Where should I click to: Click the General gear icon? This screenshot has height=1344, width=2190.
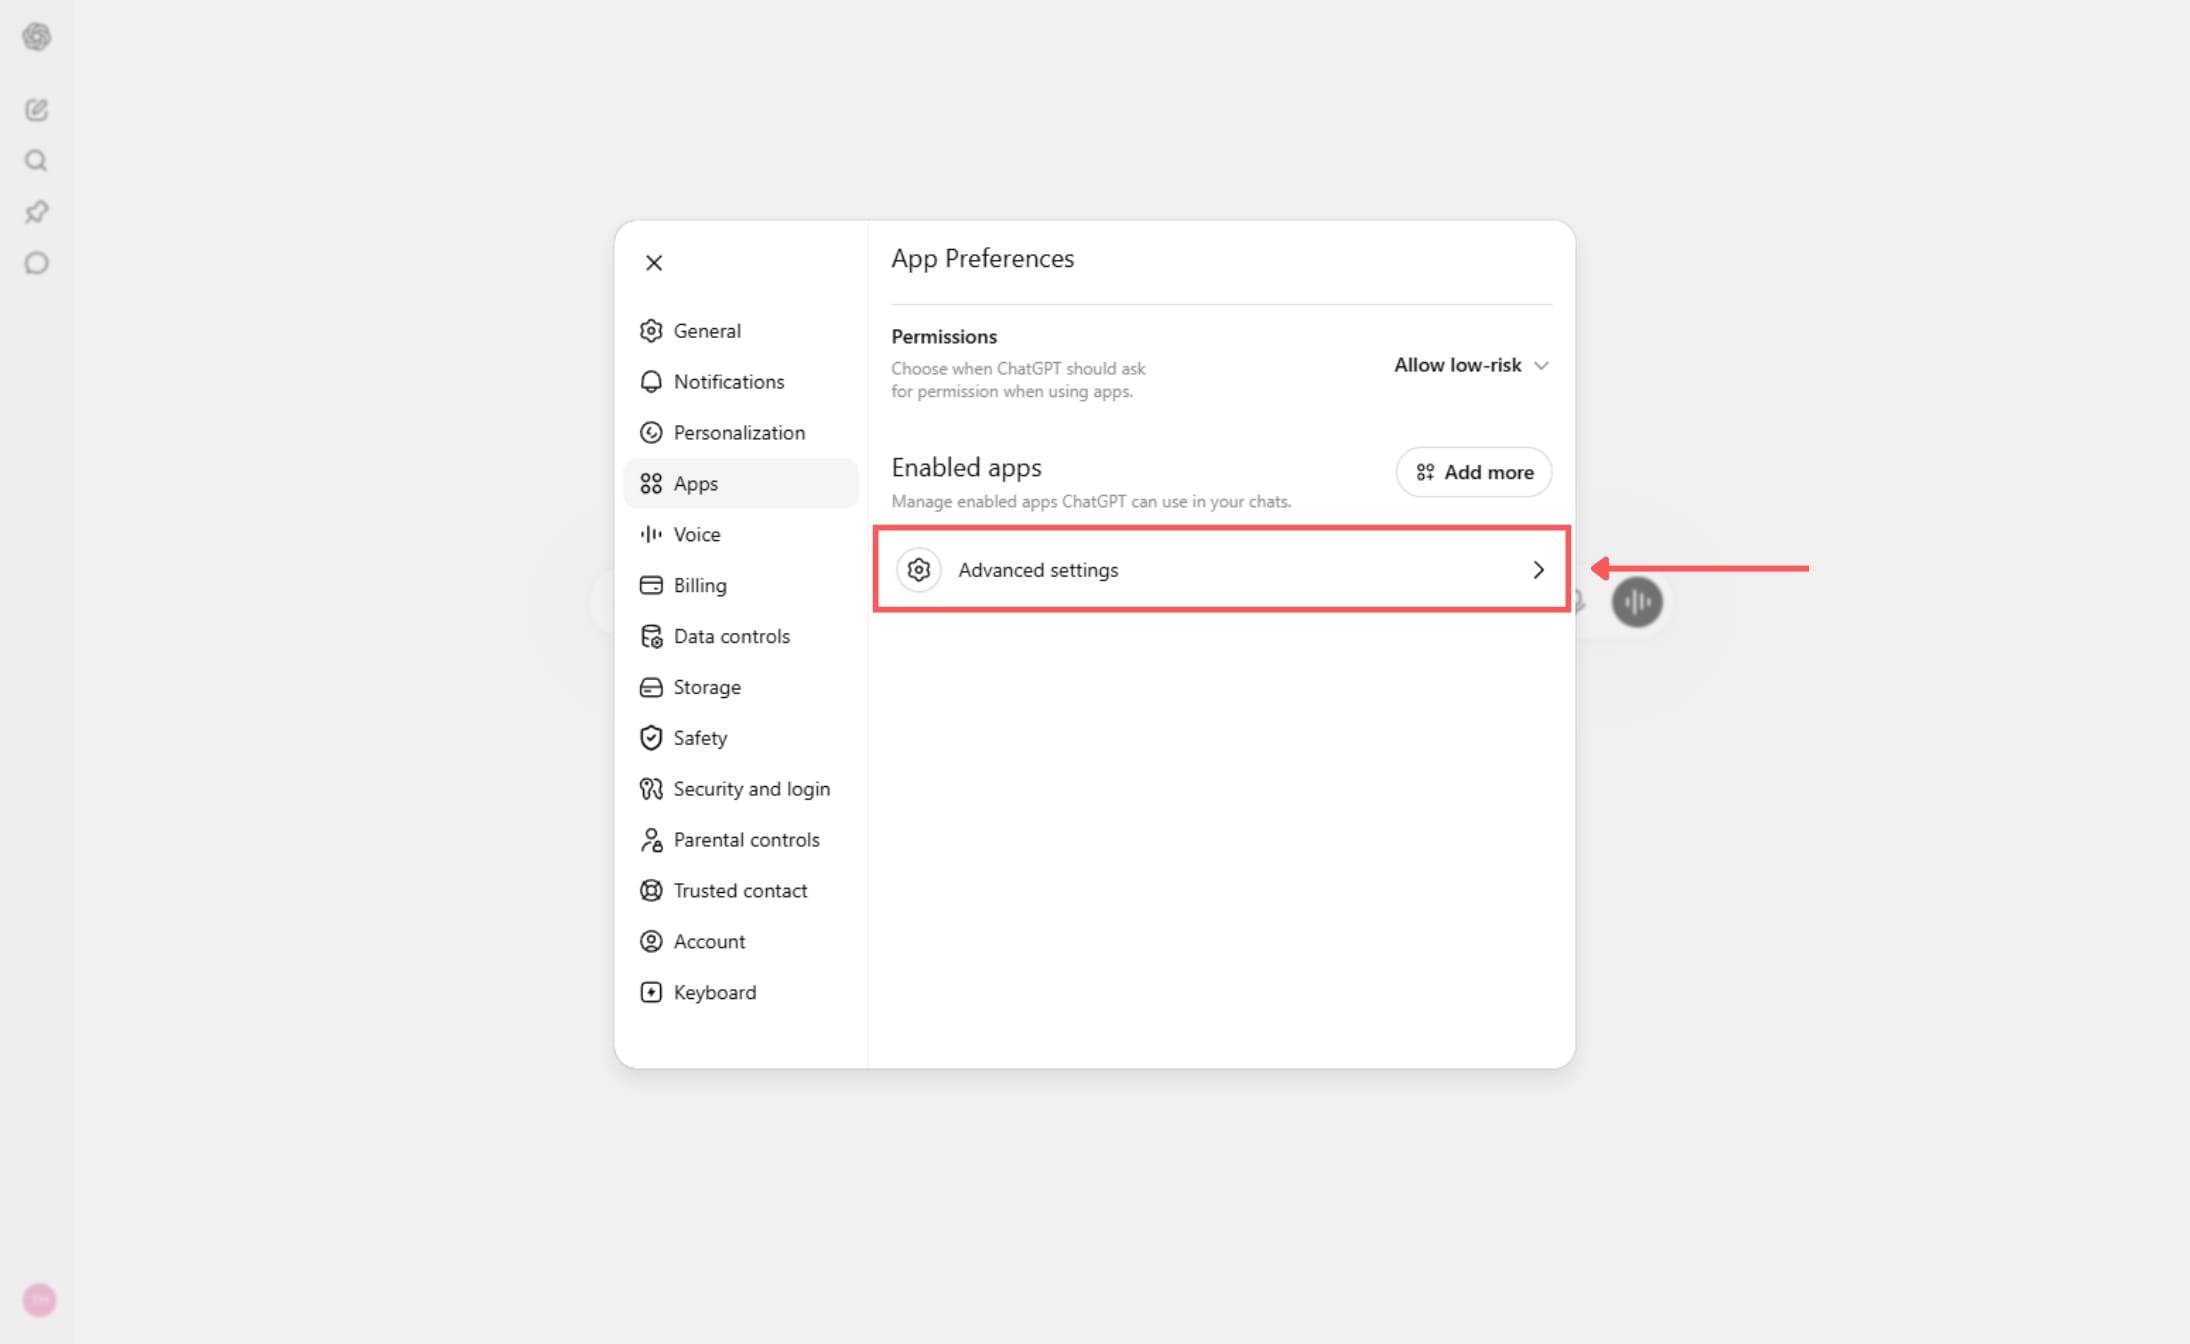pos(651,331)
